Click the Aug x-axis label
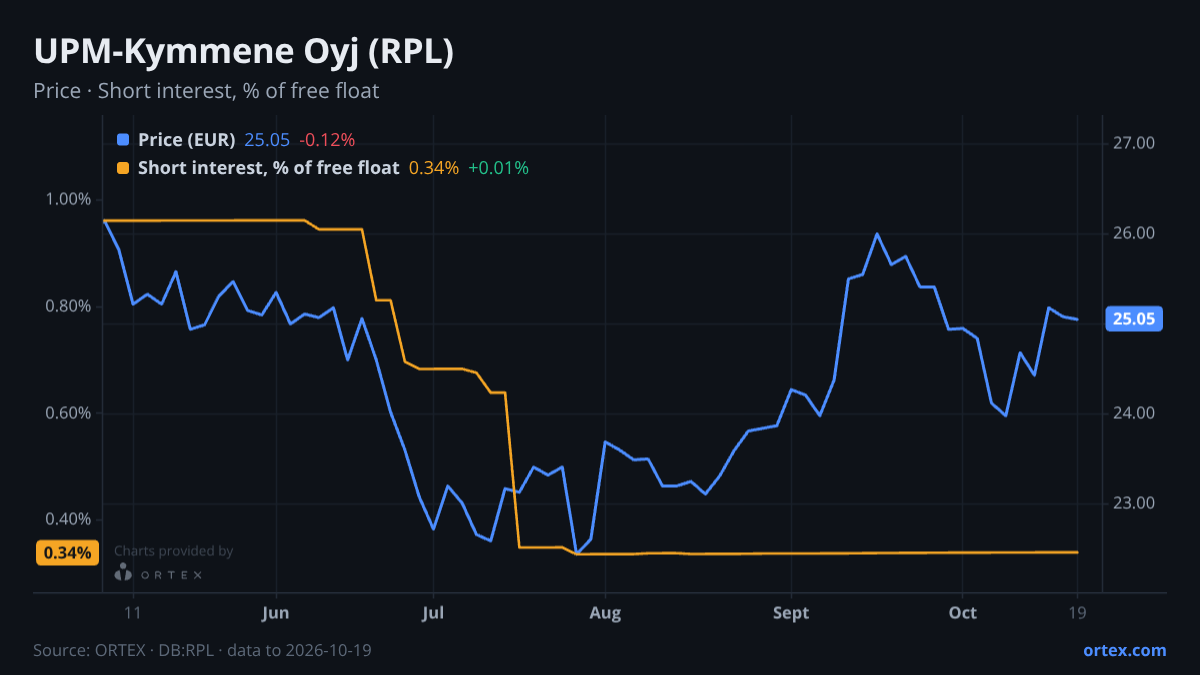1200x675 pixels. click(x=603, y=613)
